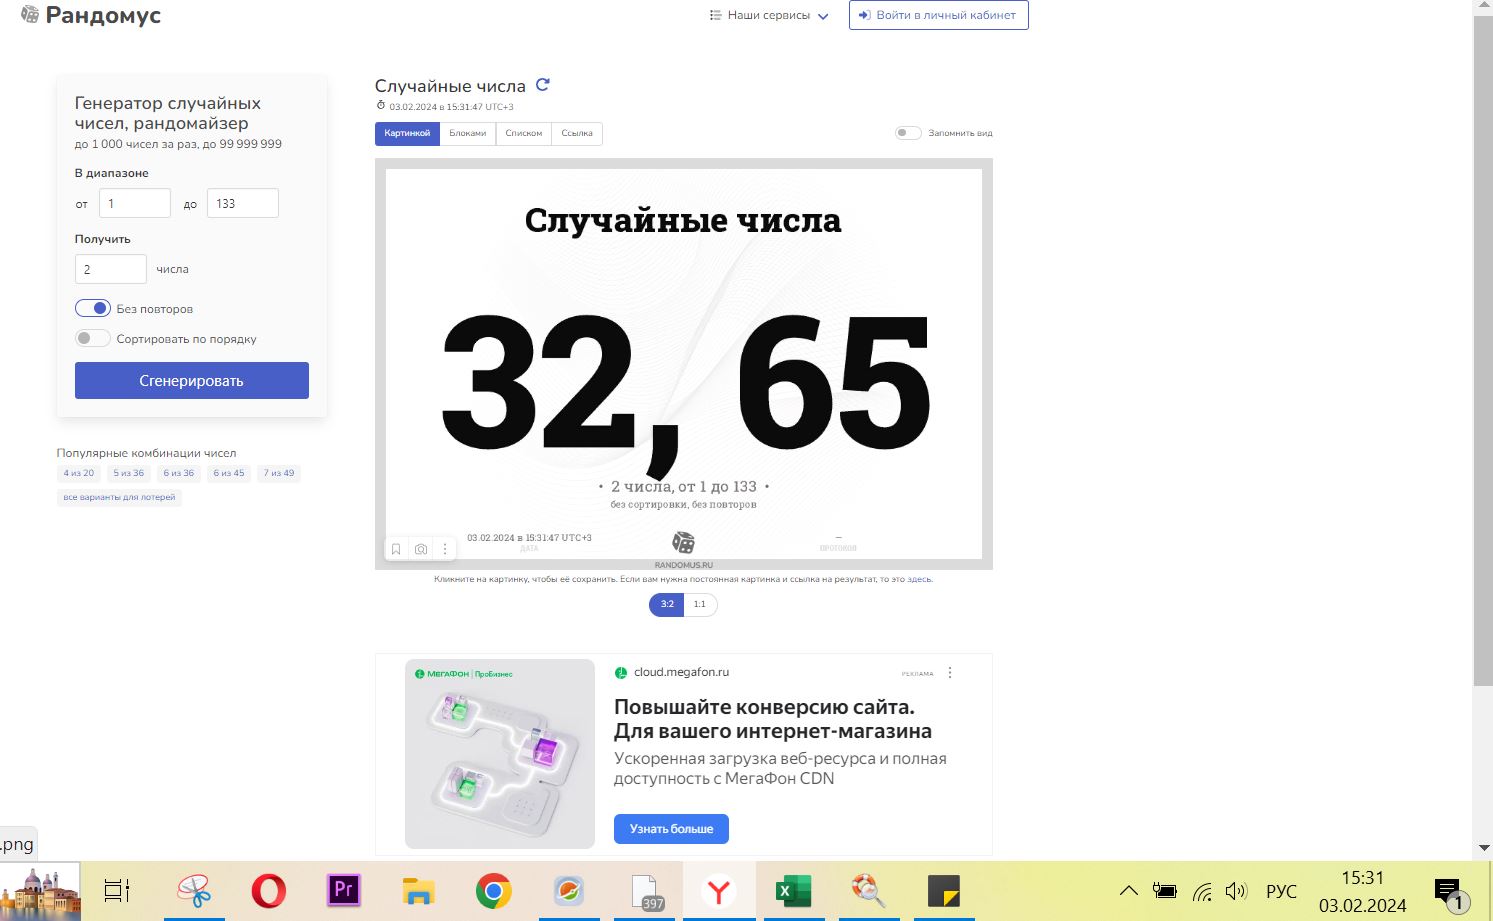Click the bookmark icon under the result image
The height and width of the screenshot is (921, 1493).
click(x=395, y=548)
